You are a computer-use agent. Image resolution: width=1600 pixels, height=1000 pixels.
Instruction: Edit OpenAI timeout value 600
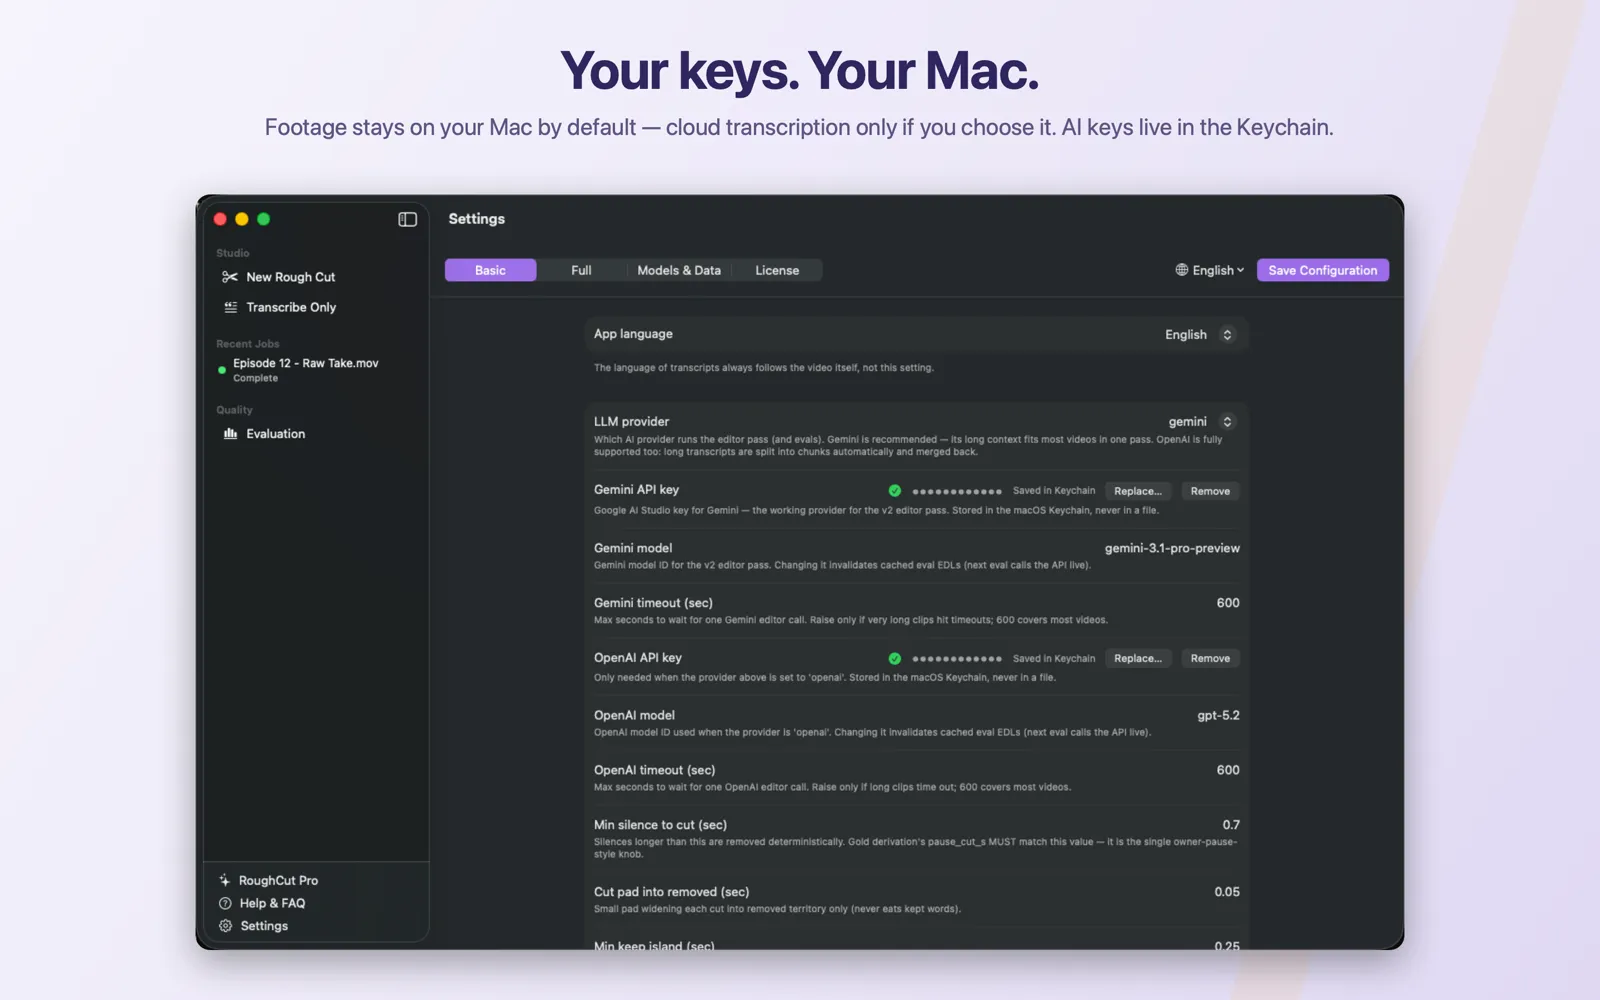coord(1228,770)
